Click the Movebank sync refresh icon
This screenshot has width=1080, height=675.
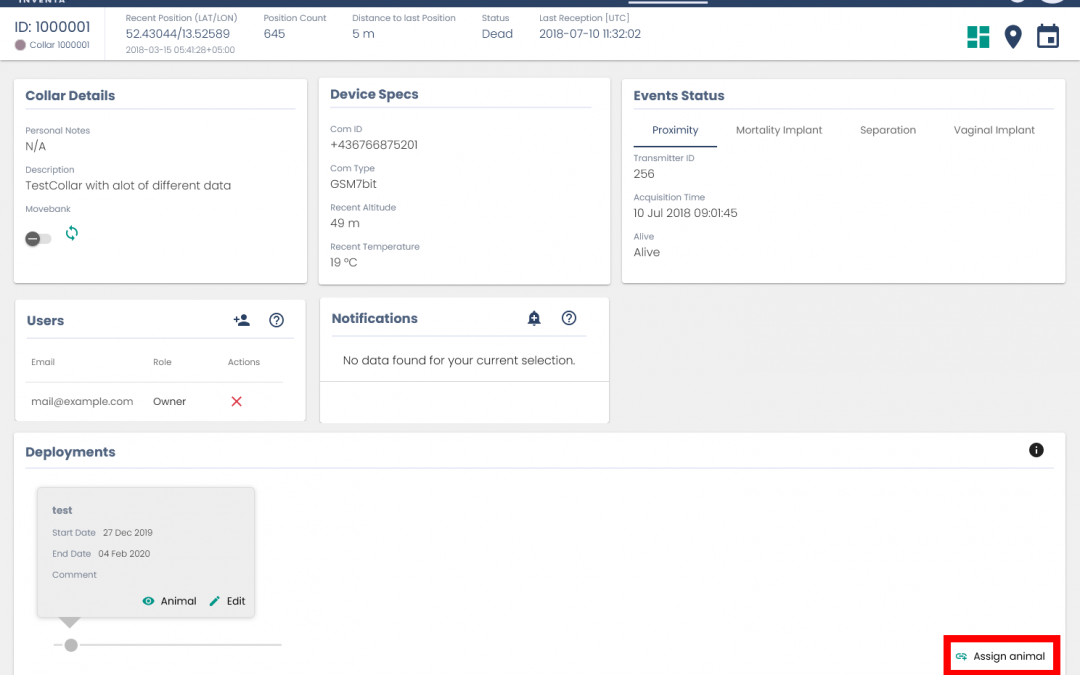72,233
